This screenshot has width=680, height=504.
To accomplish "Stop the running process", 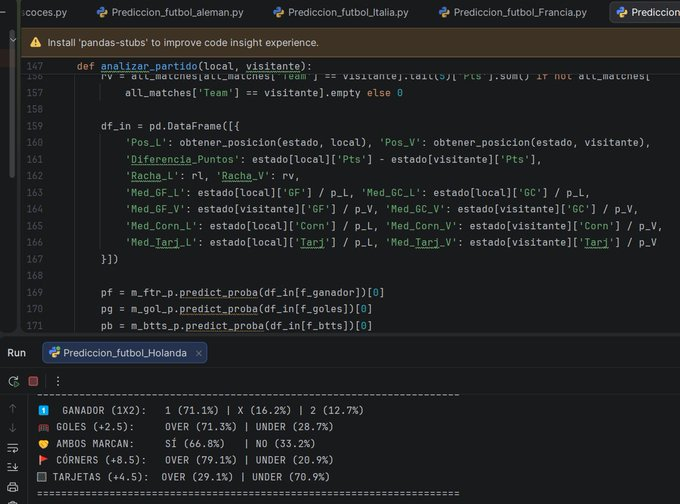I will pos(33,381).
